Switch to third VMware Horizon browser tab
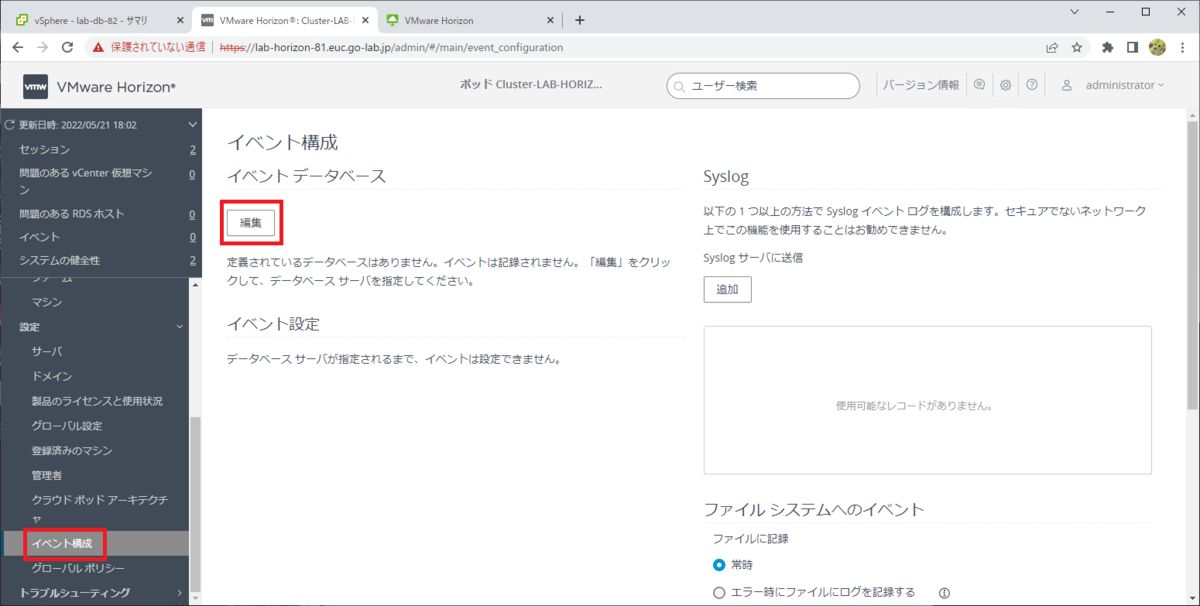The width and height of the screenshot is (1200, 606). coord(470,20)
